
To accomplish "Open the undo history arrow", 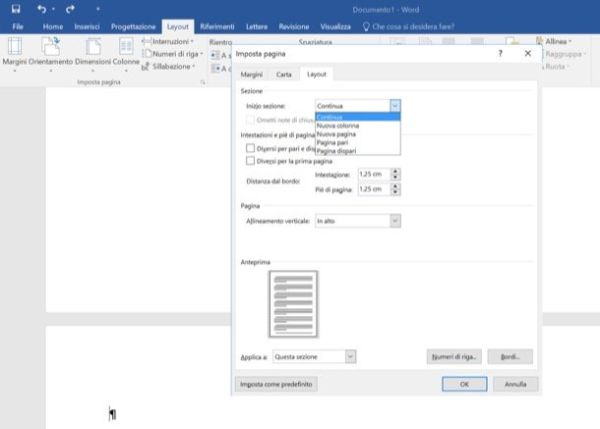I will click(53, 9).
